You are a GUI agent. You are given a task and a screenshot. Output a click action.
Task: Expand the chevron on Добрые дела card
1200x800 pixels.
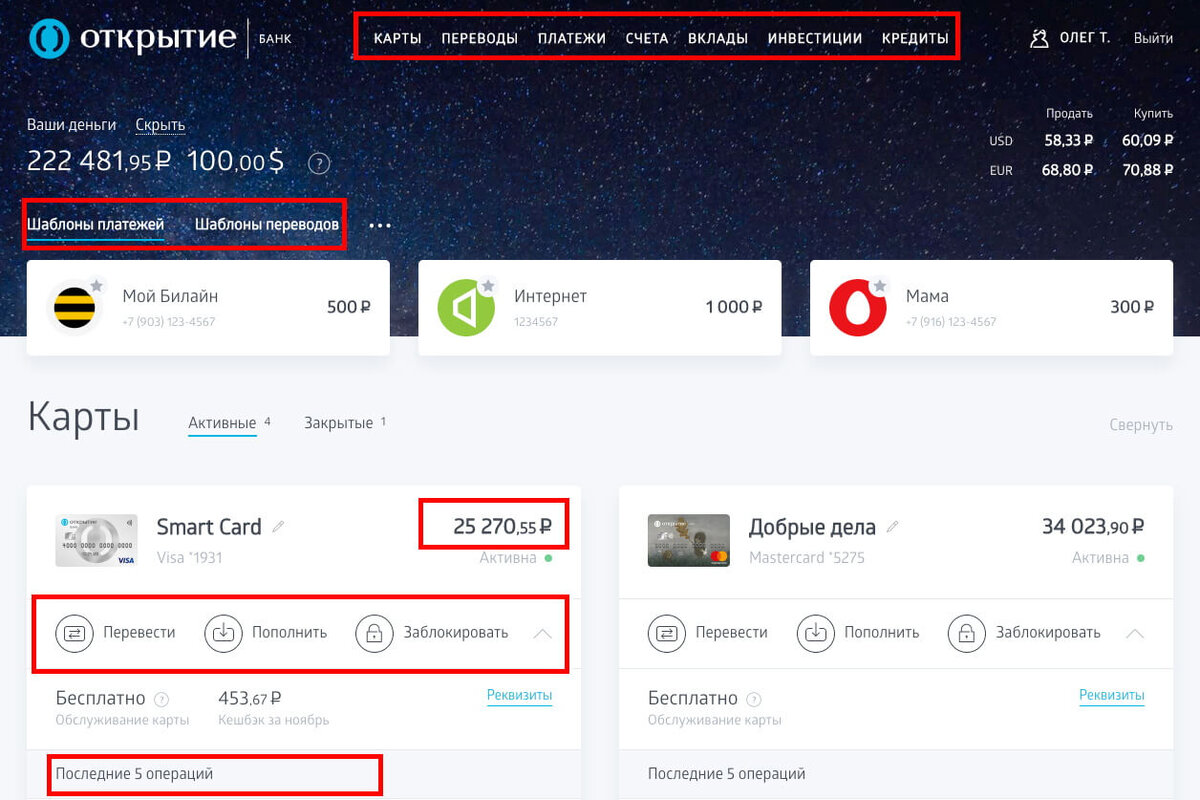pyautogui.click(x=1135, y=632)
